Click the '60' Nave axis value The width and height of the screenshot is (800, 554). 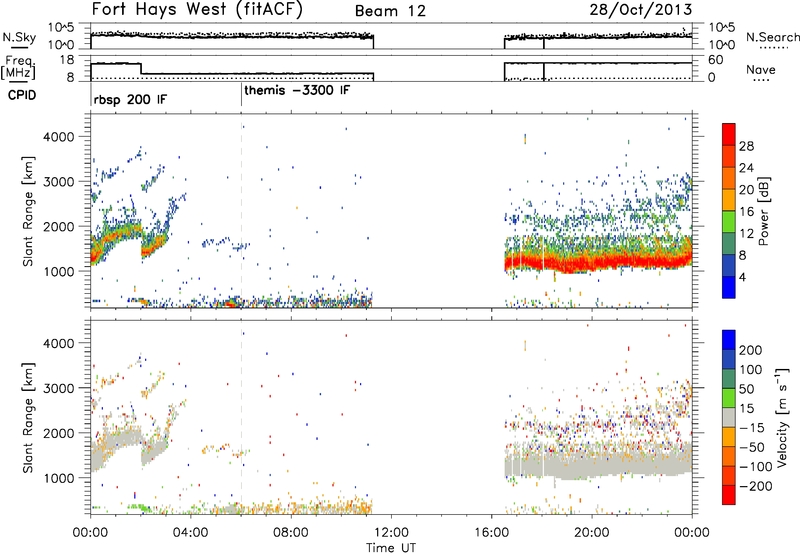click(x=716, y=60)
